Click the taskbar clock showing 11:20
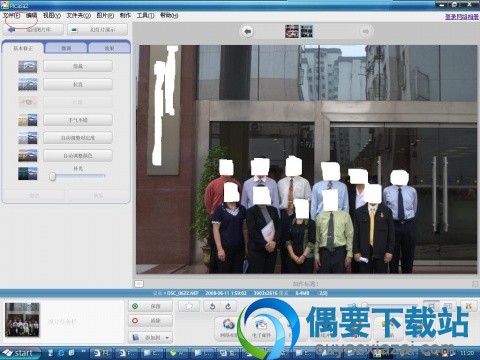The image size is (480, 360). point(467,353)
